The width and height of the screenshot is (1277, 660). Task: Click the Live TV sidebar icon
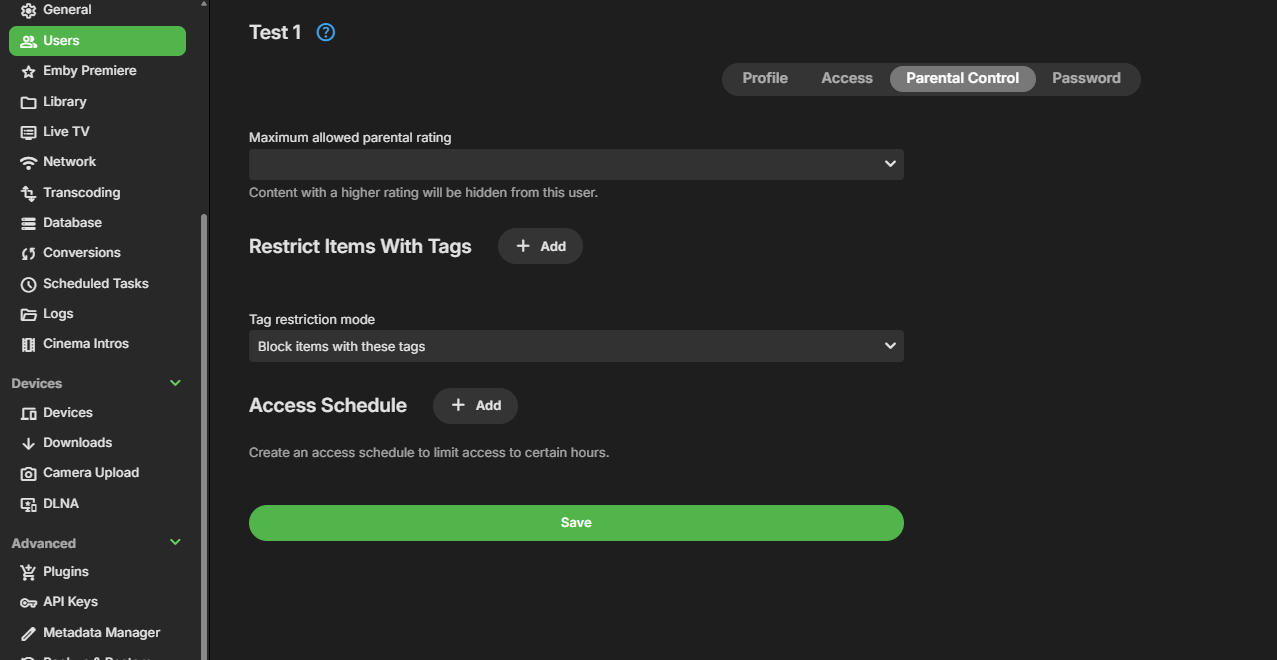click(28, 132)
